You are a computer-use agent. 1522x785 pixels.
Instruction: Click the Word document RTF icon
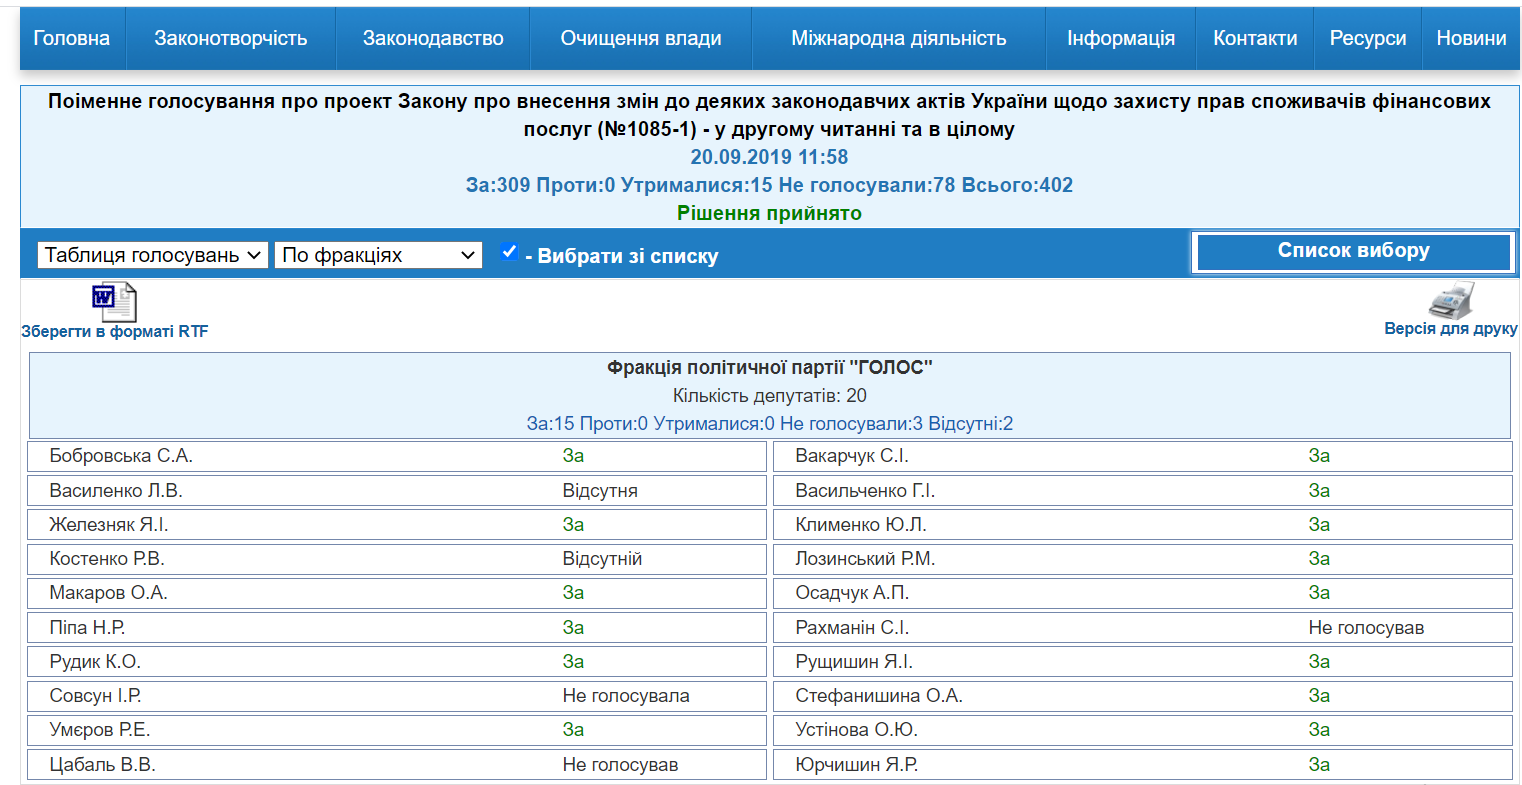(114, 302)
